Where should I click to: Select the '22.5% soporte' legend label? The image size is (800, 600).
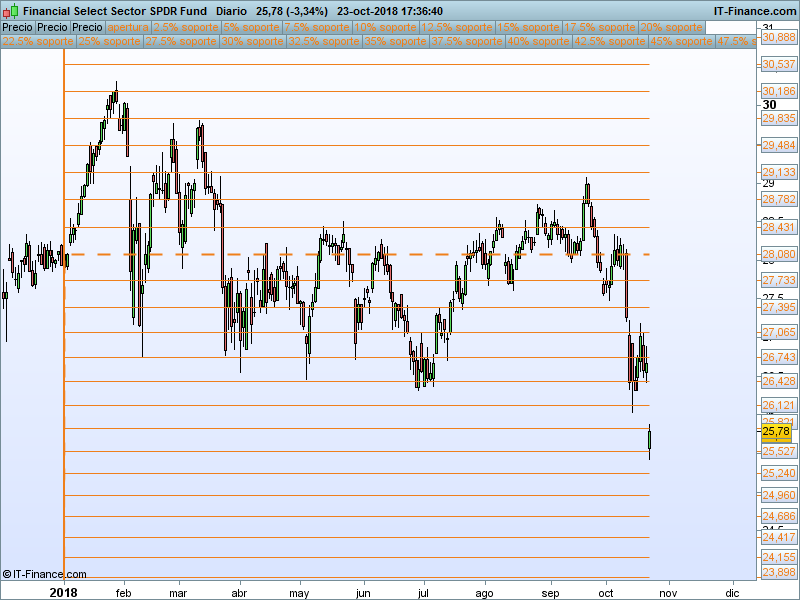[38, 41]
